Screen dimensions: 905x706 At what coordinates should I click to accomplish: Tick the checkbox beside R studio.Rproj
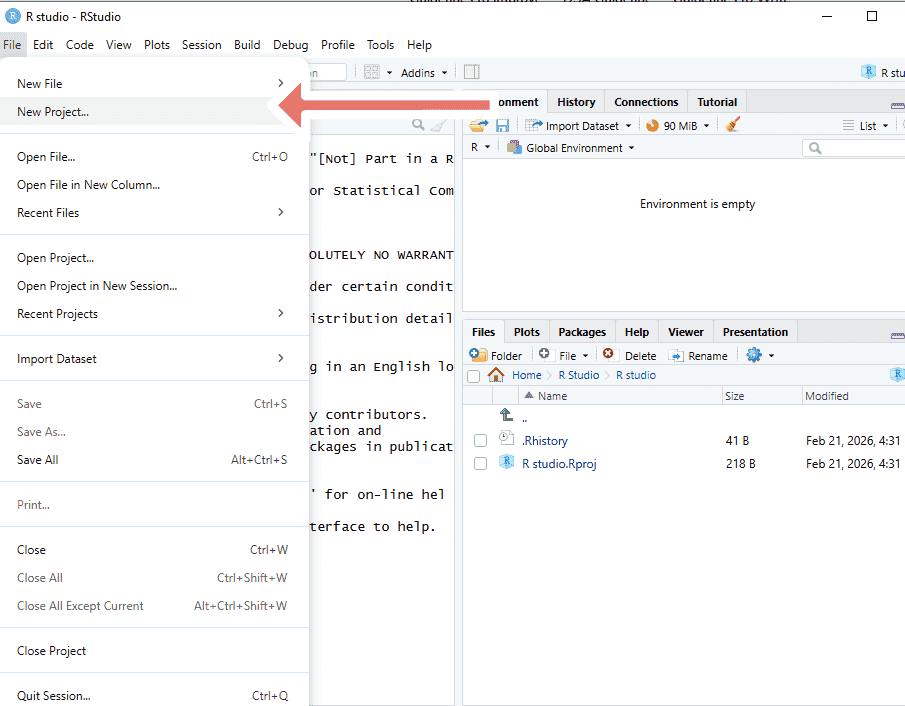[480, 464]
